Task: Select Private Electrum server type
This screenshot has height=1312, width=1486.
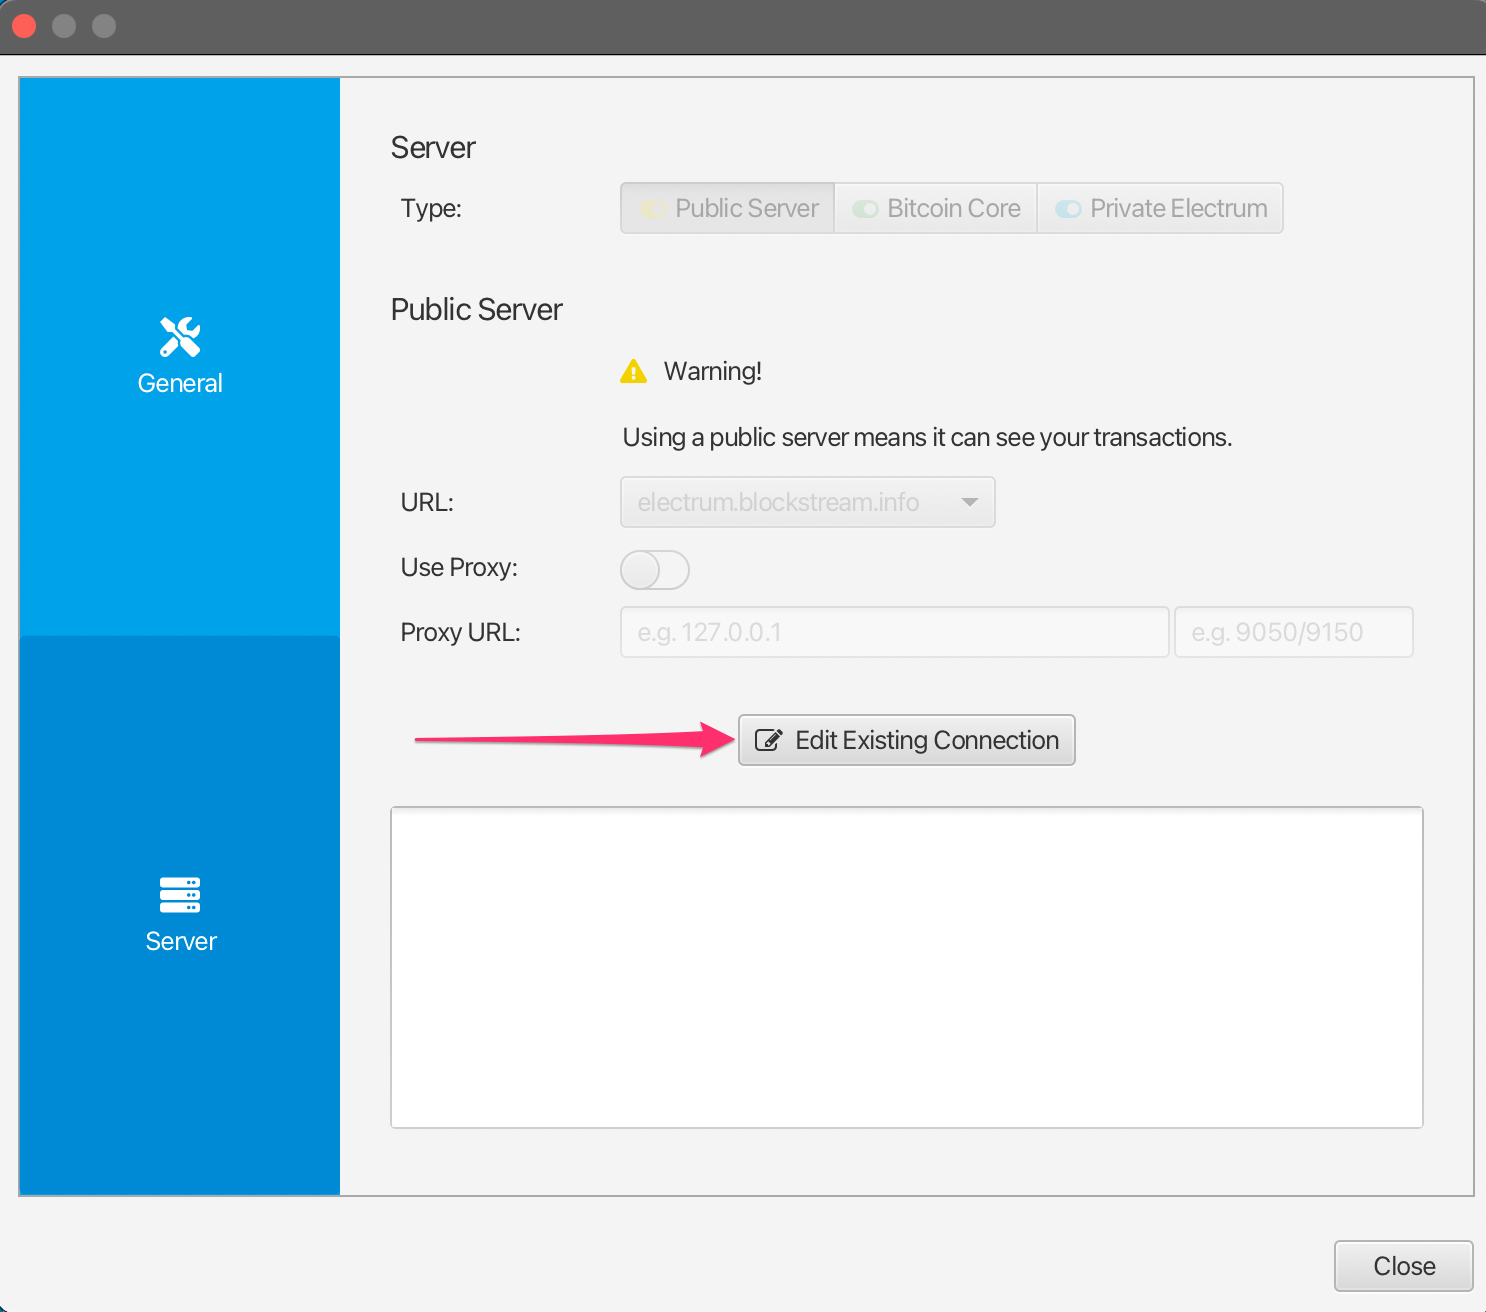Action: pos(1160,208)
